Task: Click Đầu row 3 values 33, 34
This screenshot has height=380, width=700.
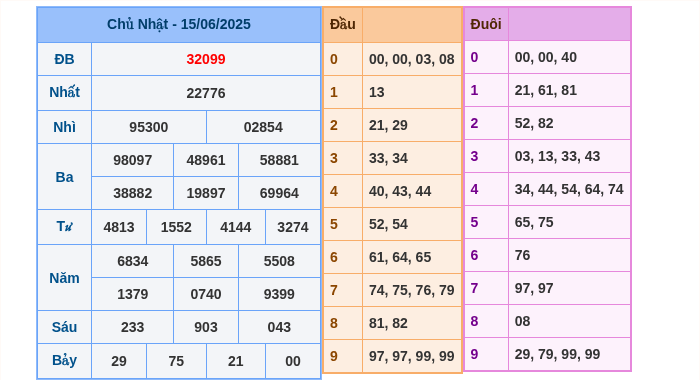Action: [388, 159]
